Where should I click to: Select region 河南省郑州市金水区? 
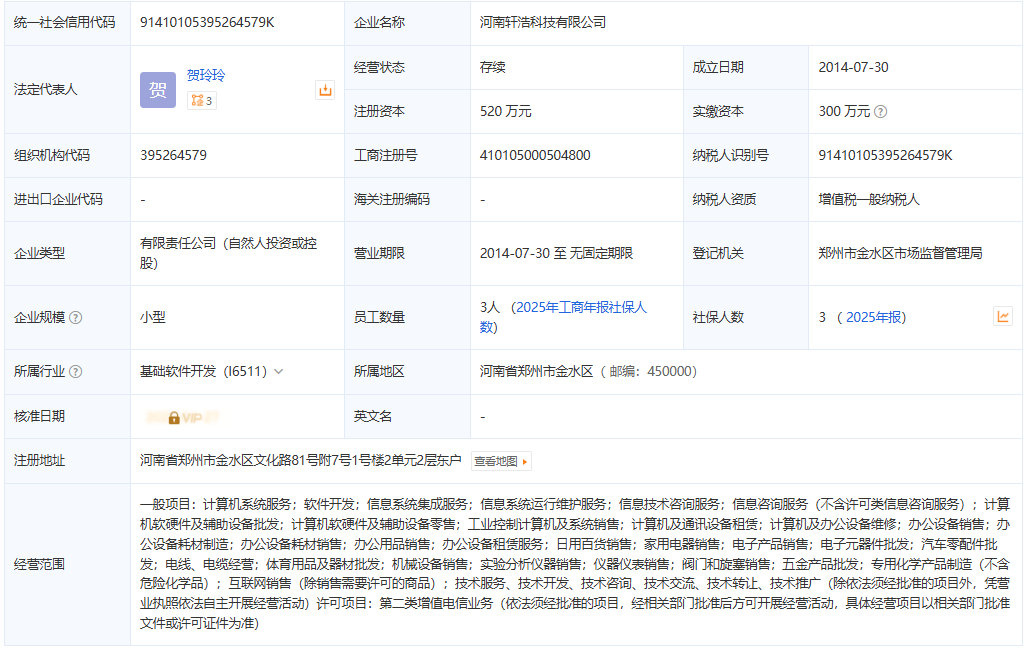537,372
